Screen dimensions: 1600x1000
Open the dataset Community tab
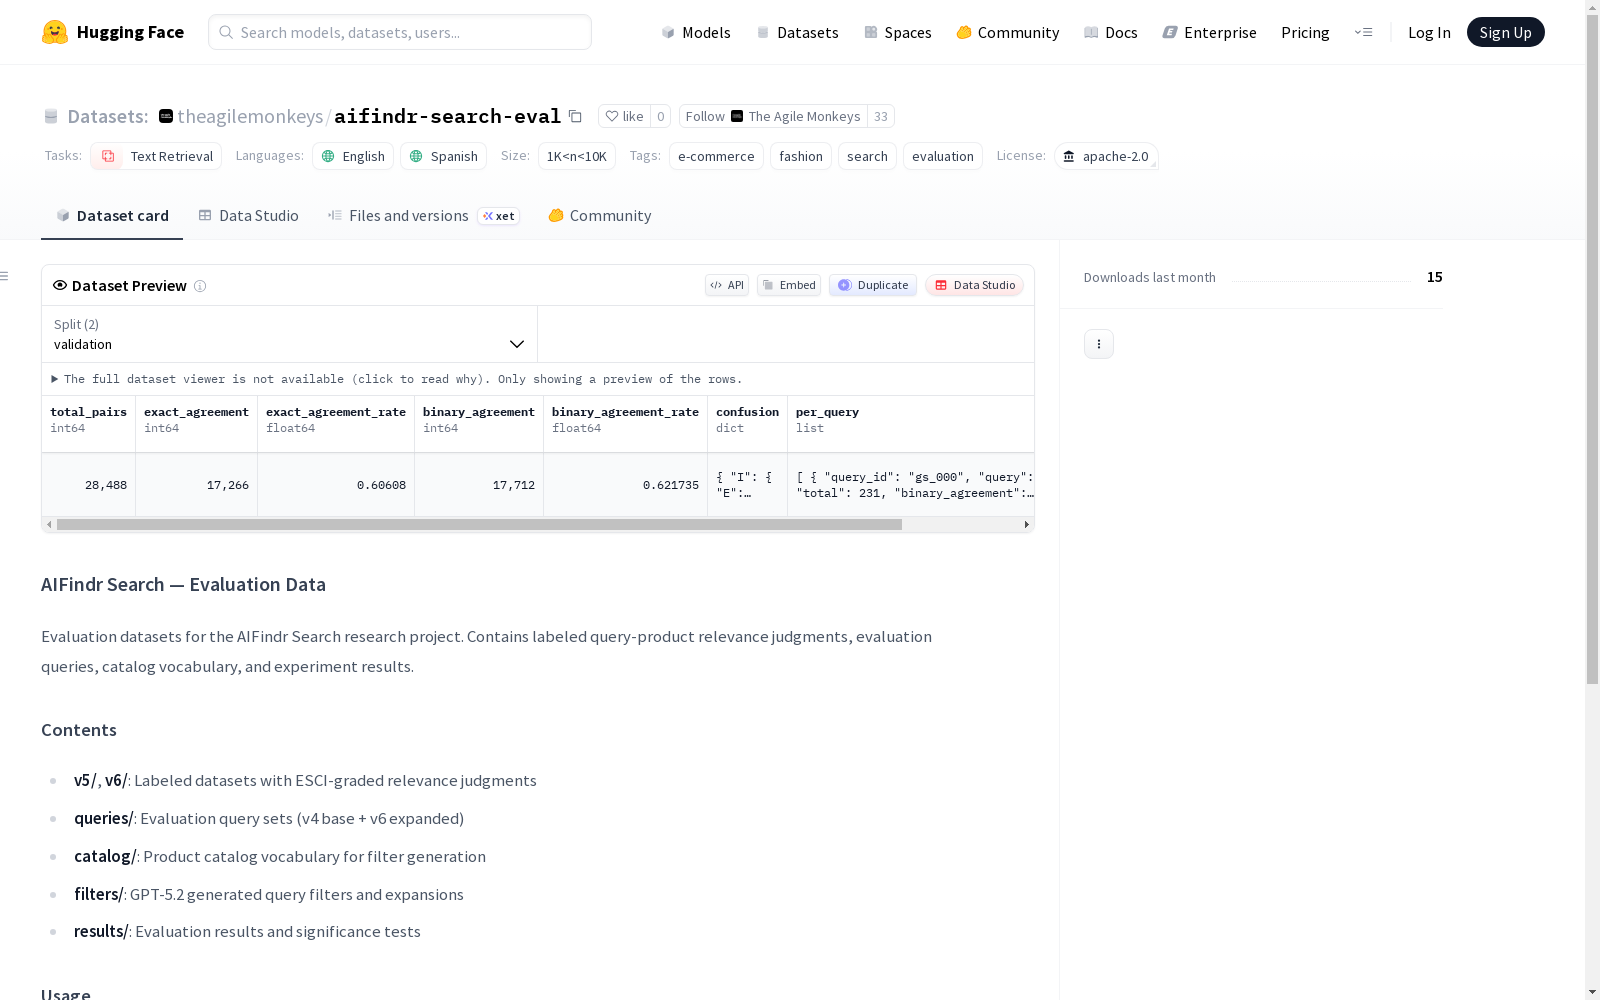600,215
